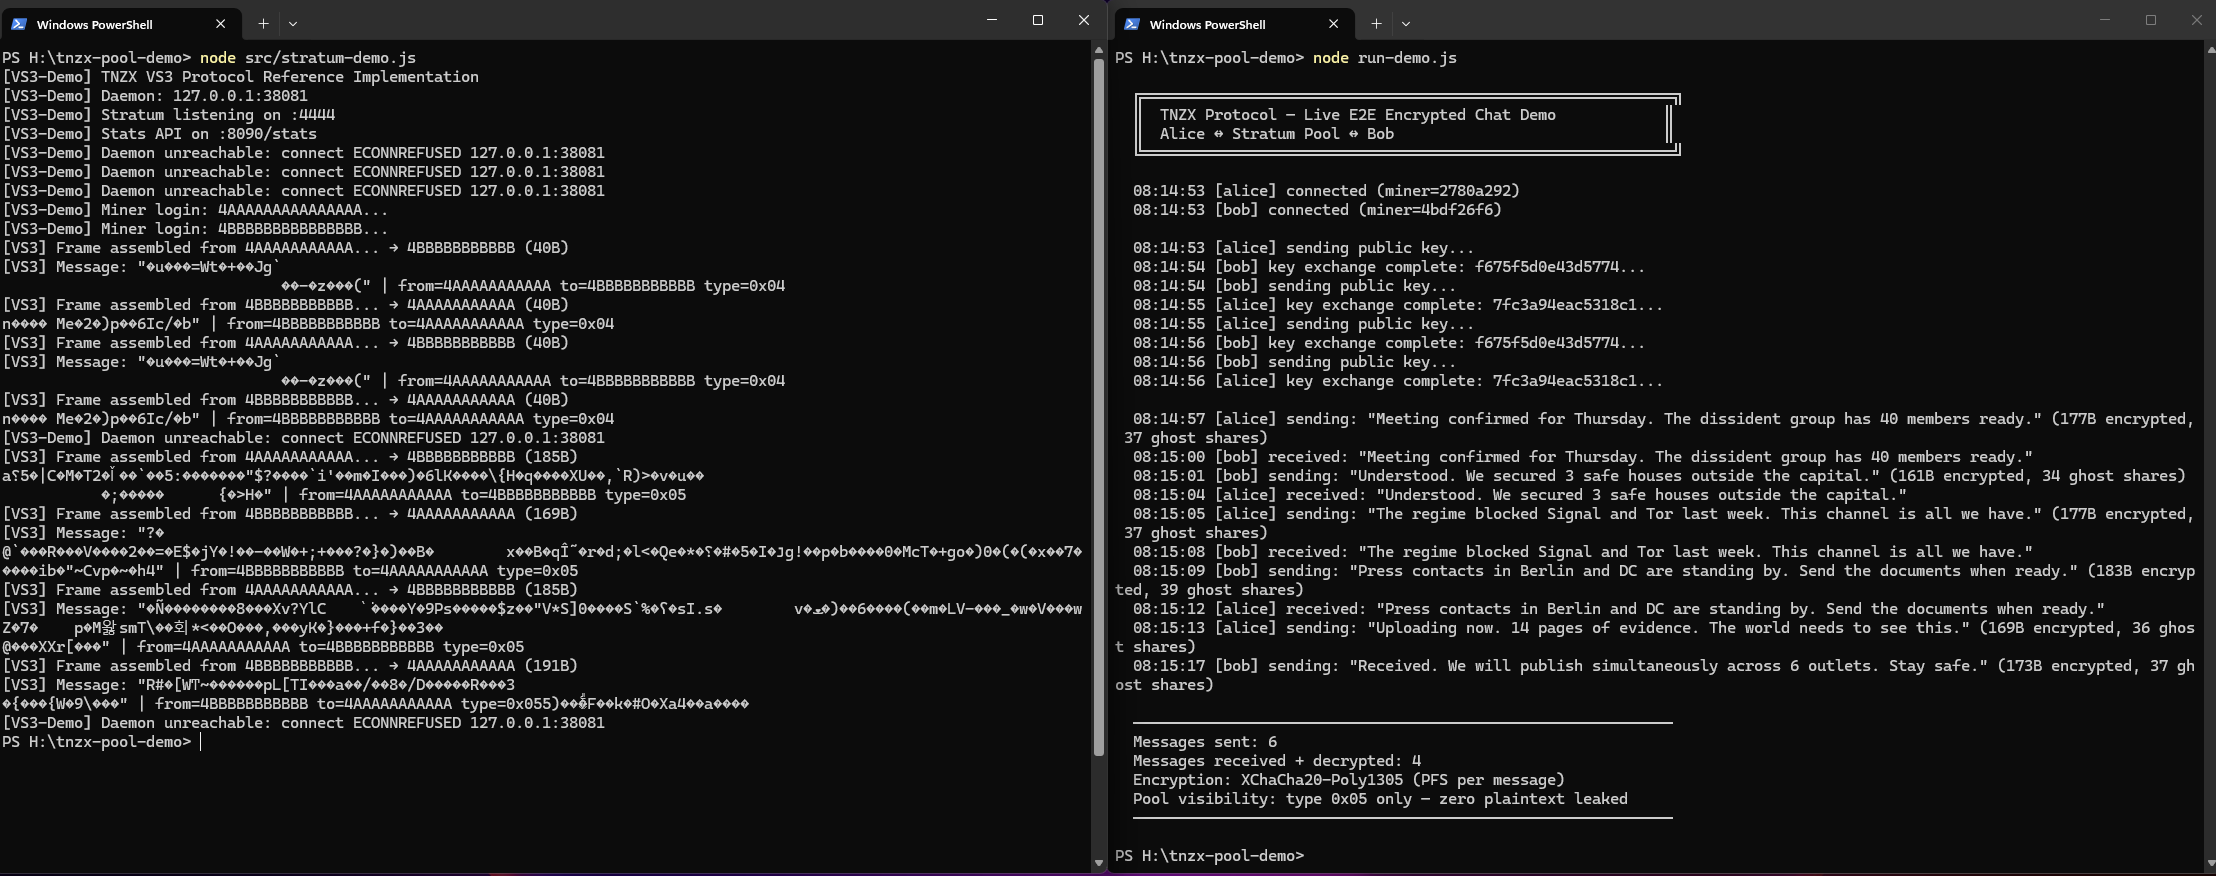This screenshot has width=2216, height=876.
Task: Expand profile dropdown in right PowerShell window
Action: pos(1406,23)
